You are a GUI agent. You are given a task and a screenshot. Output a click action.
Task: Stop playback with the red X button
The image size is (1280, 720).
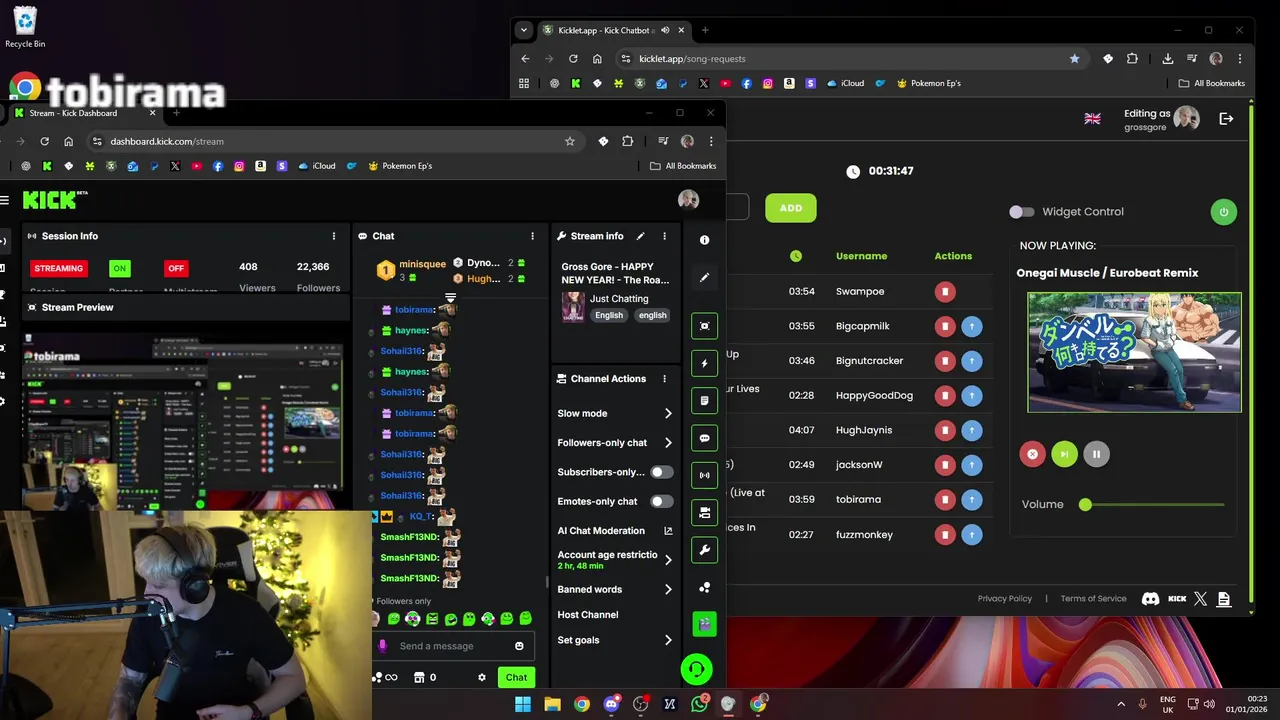1032,454
